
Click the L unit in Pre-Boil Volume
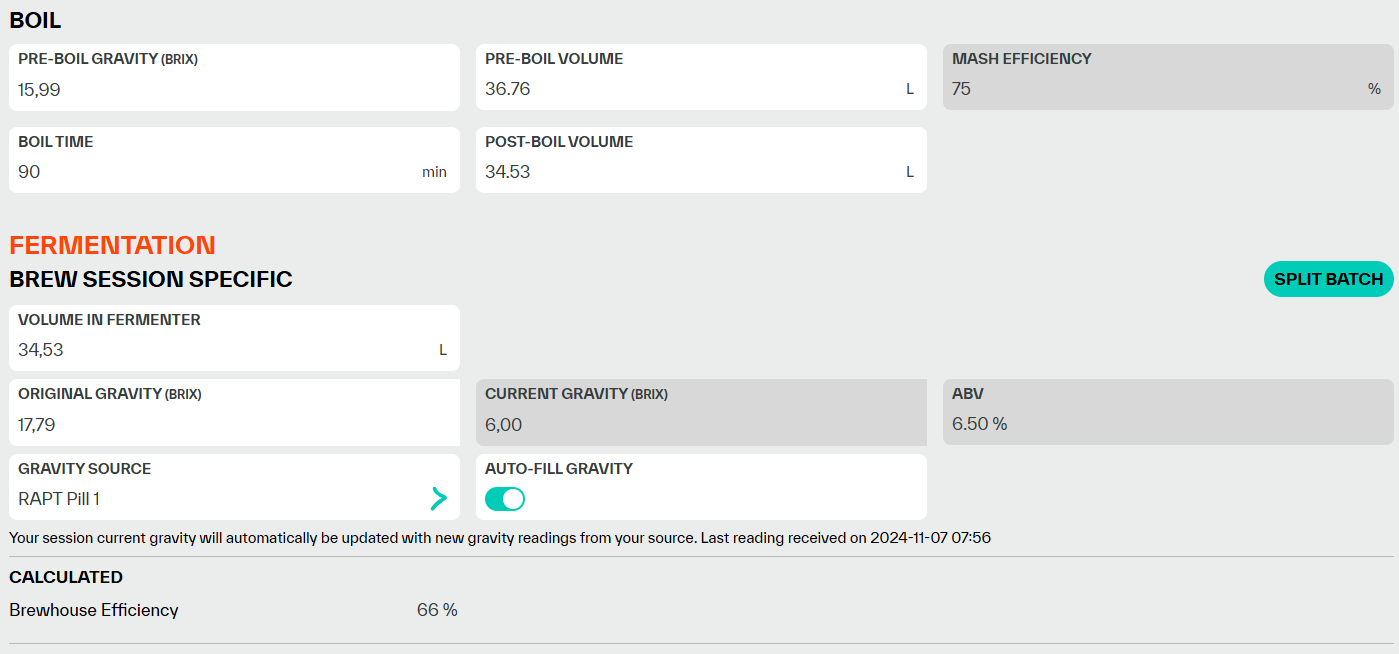(x=910, y=89)
